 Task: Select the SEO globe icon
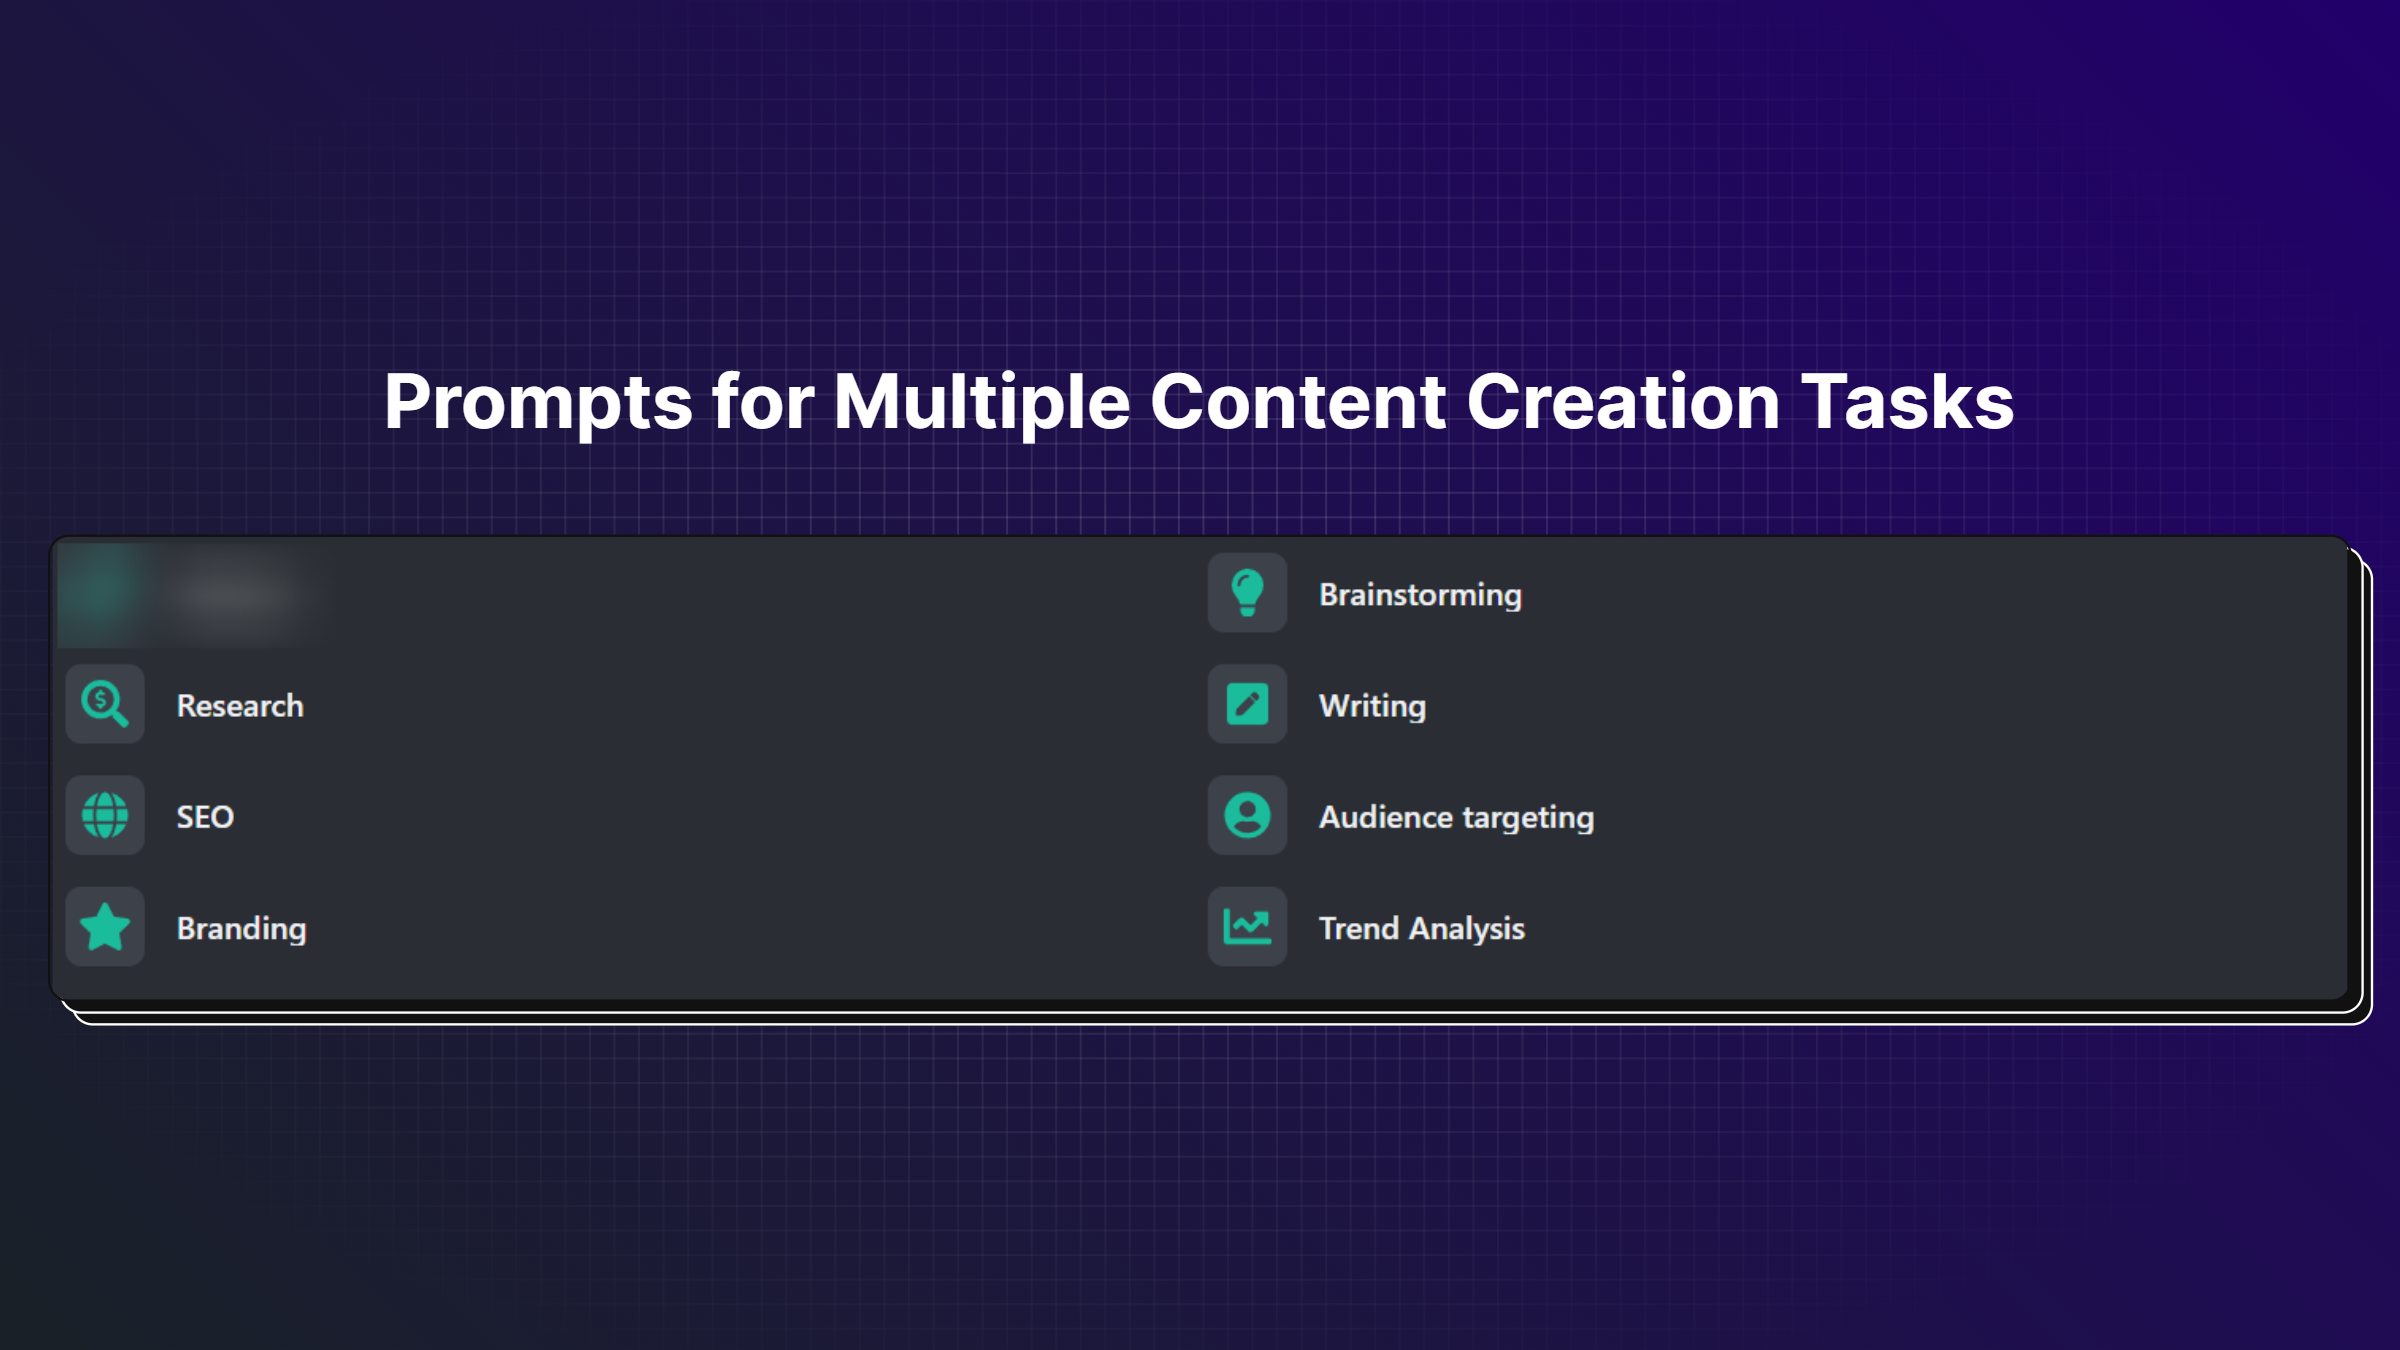pyautogui.click(x=105, y=815)
